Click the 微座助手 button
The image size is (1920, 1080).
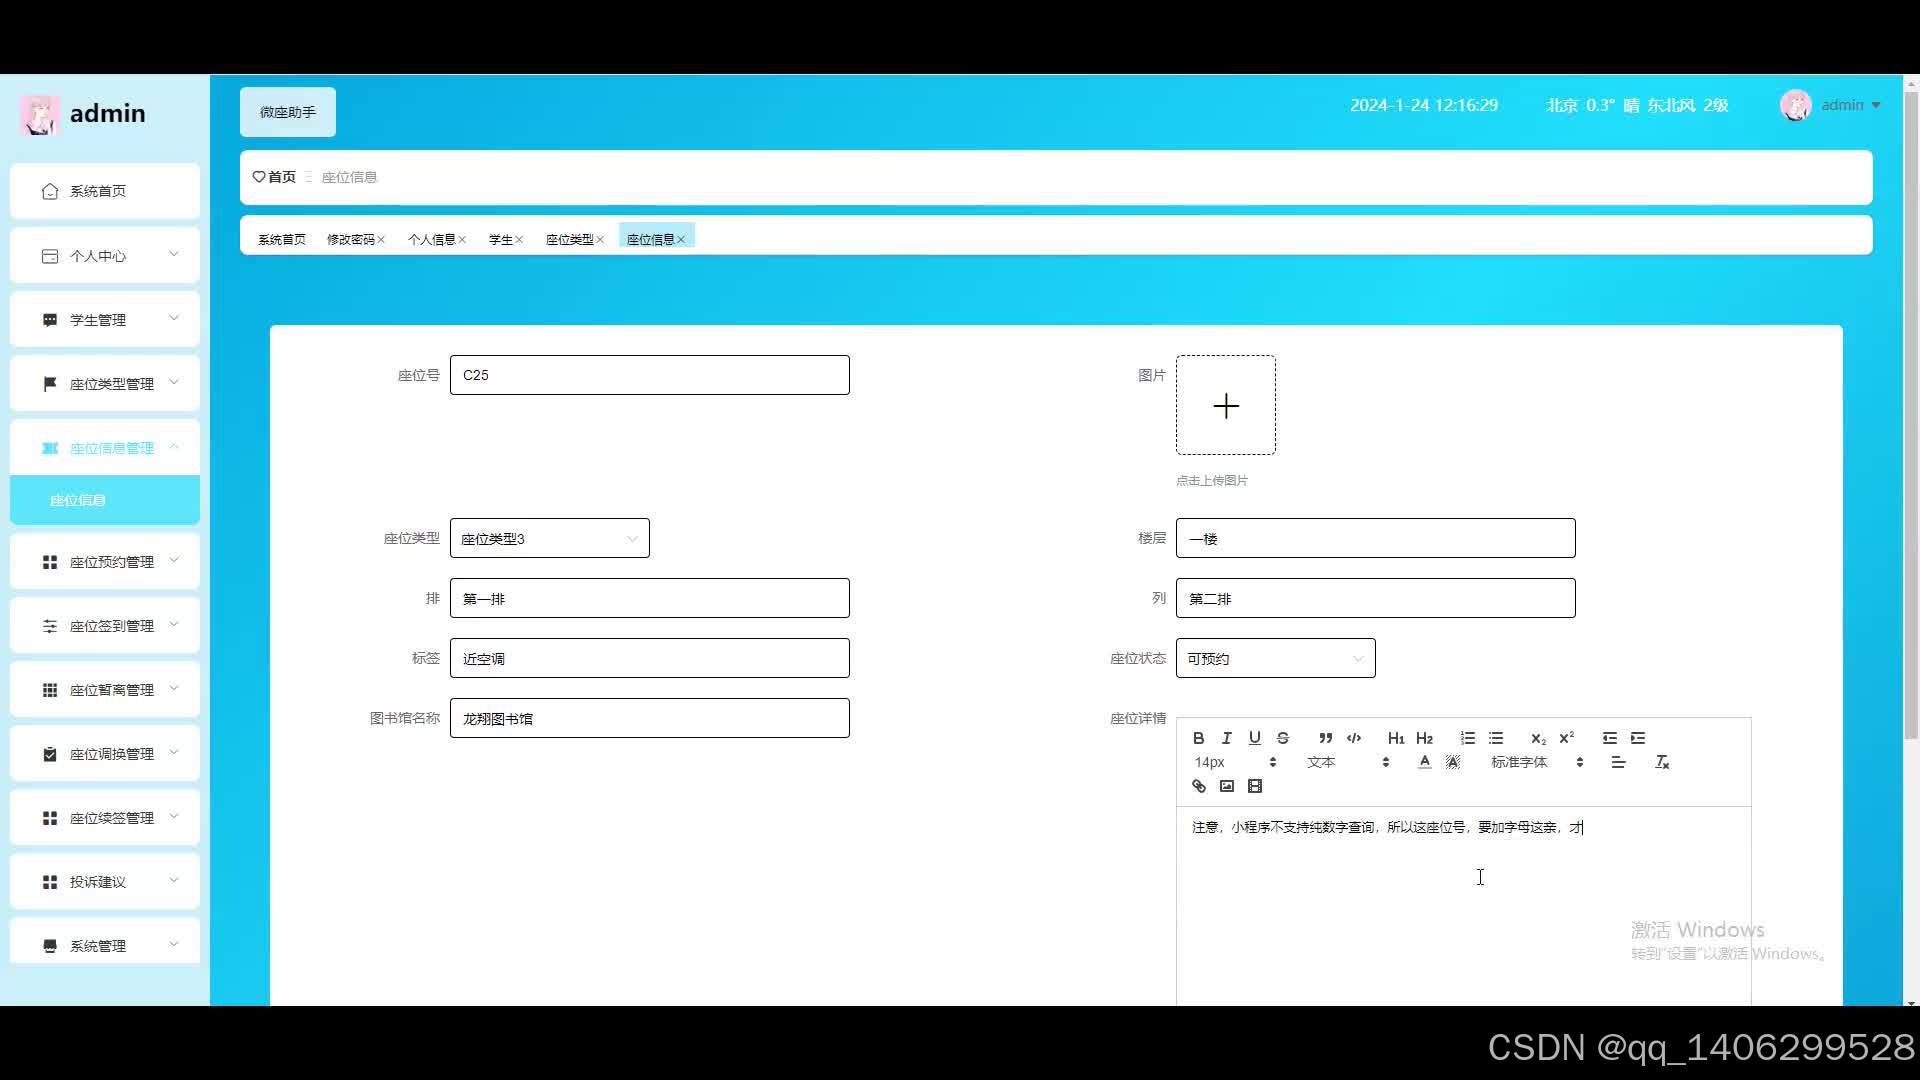point(288,112)
